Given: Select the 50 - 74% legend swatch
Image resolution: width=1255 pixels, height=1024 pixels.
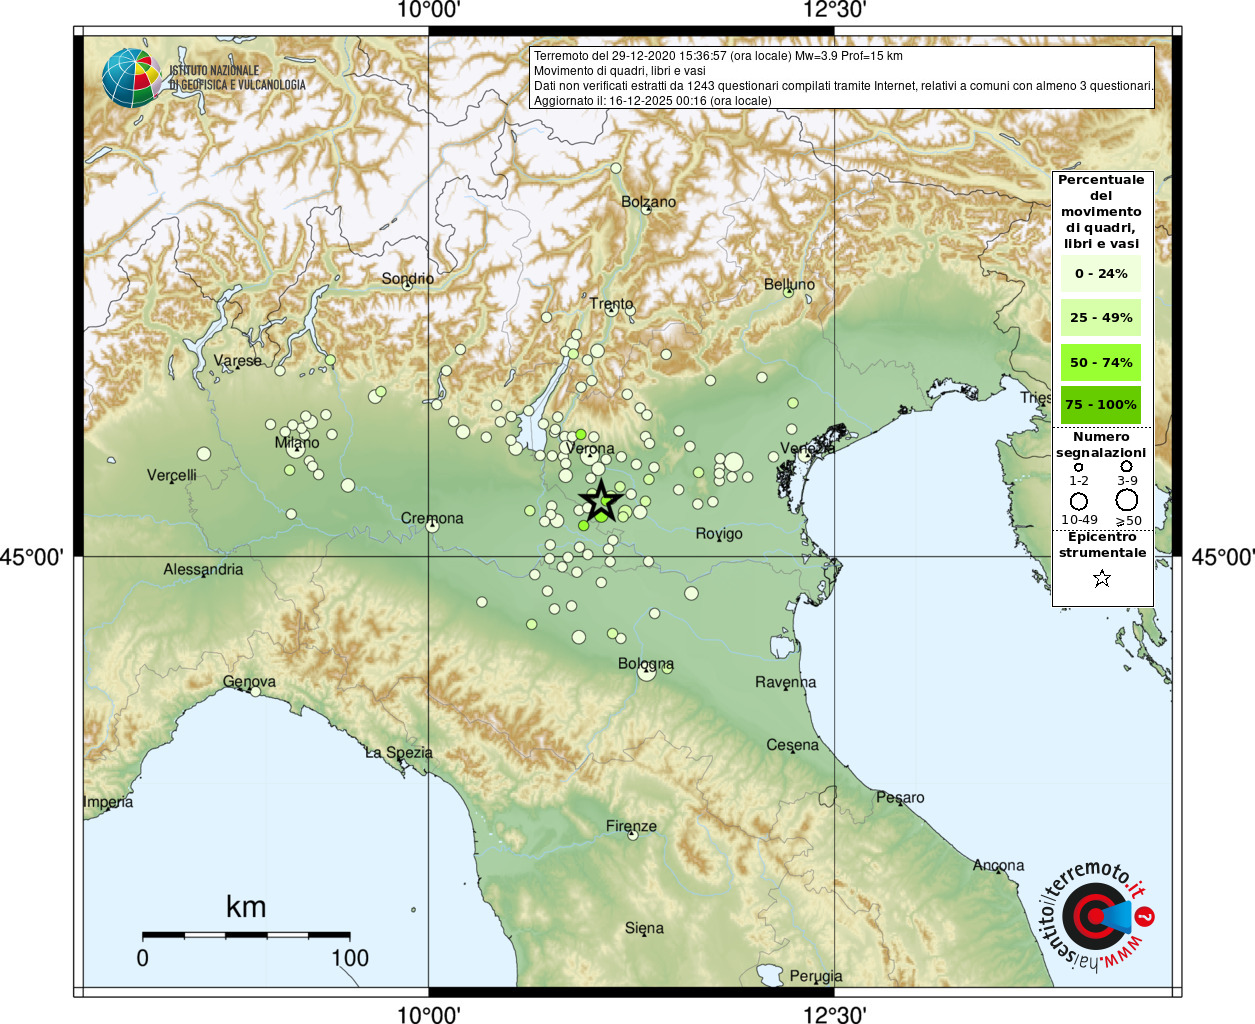Looking at the screenshot, I should point(1101,362).
